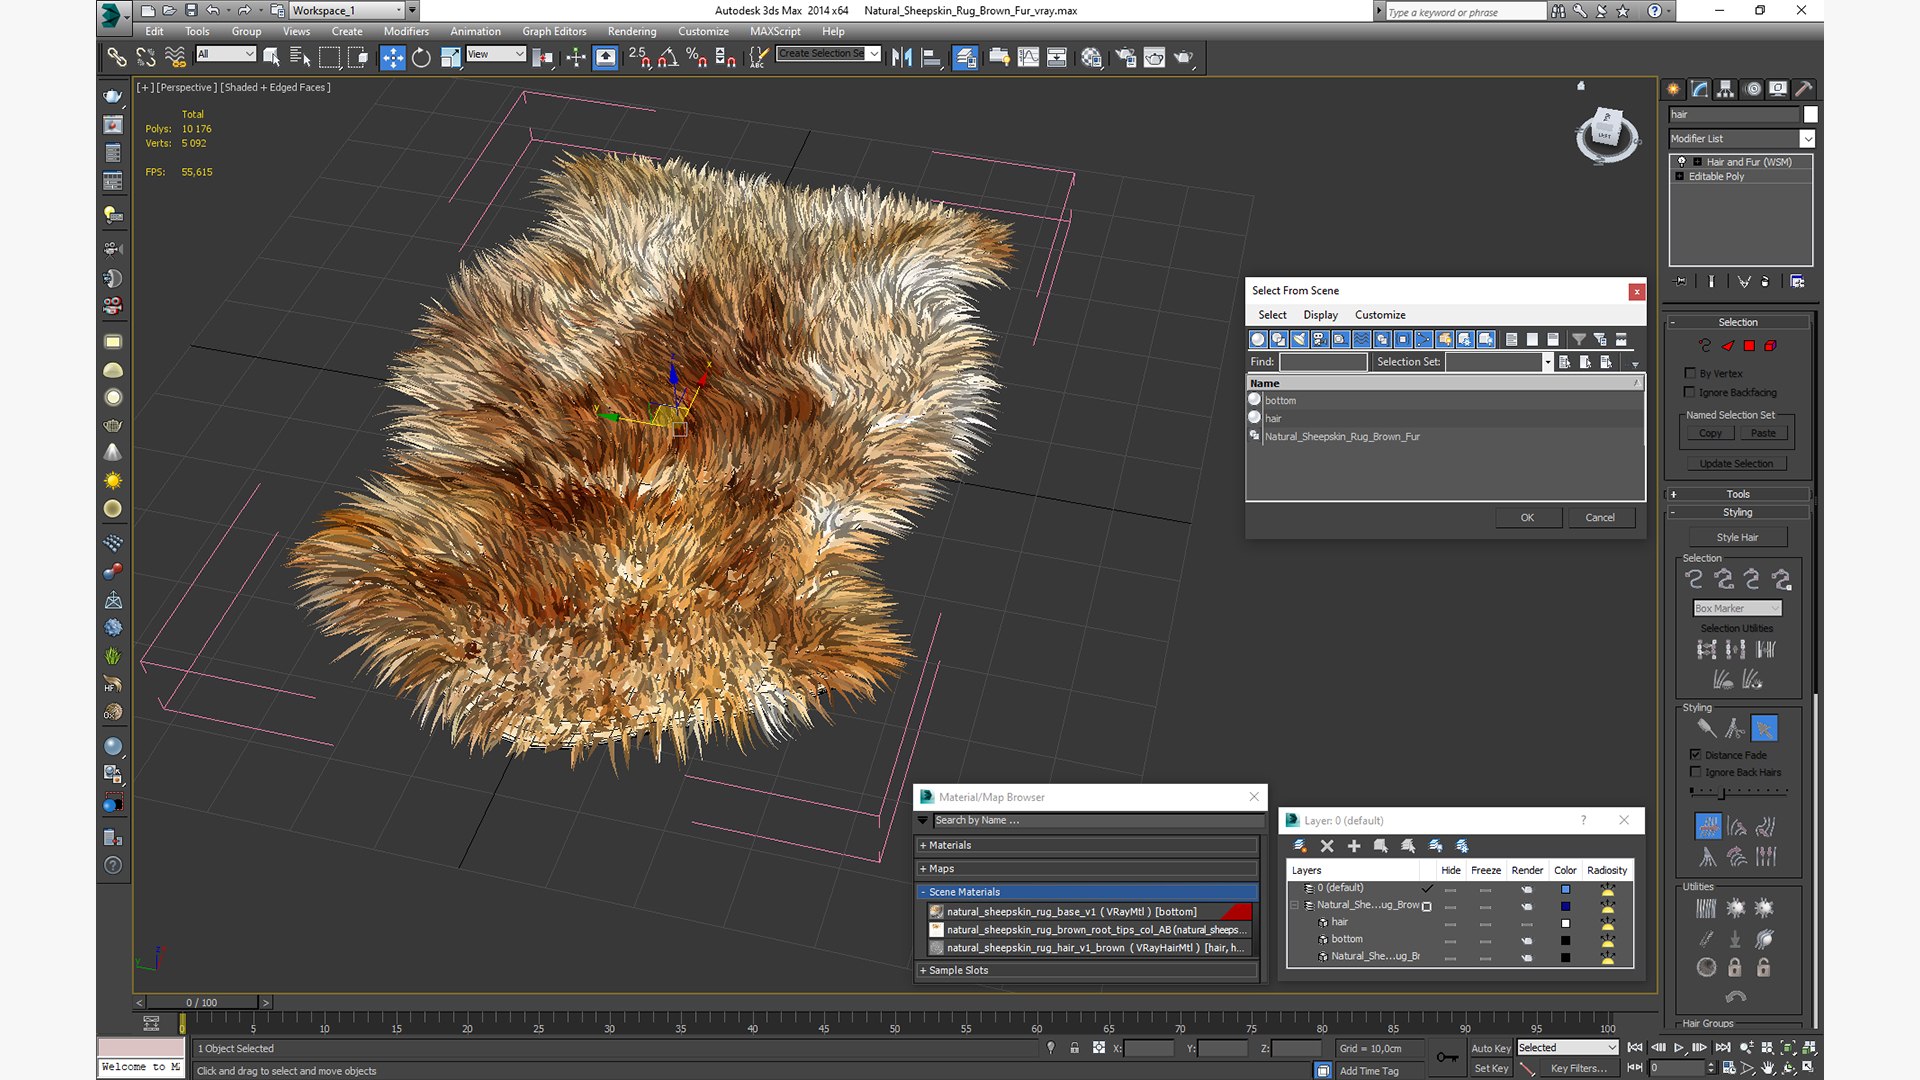Click the blue color swatch of default layer
The image size is (1920, 1080).
tap(1565, 889)
